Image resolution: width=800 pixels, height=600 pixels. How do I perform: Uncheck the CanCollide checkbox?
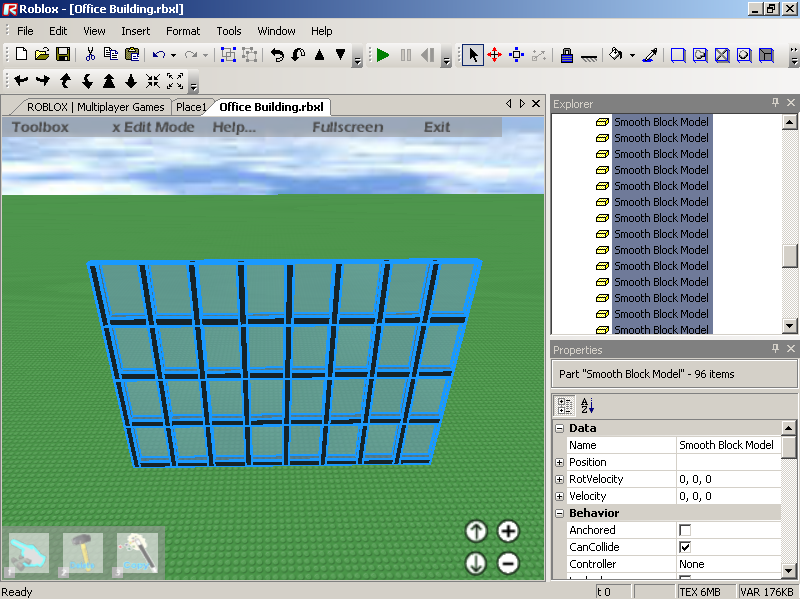685,547
